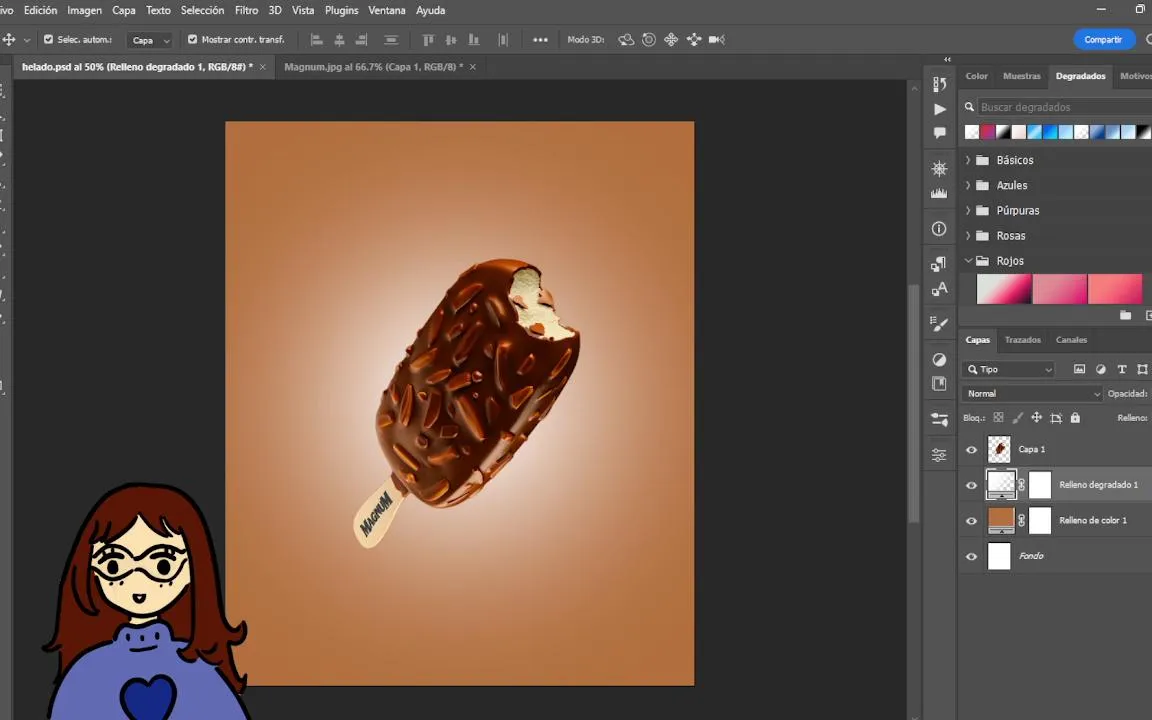Open the Navigator panel wheel icon
1152x720 pixels.
click(939, 169)
